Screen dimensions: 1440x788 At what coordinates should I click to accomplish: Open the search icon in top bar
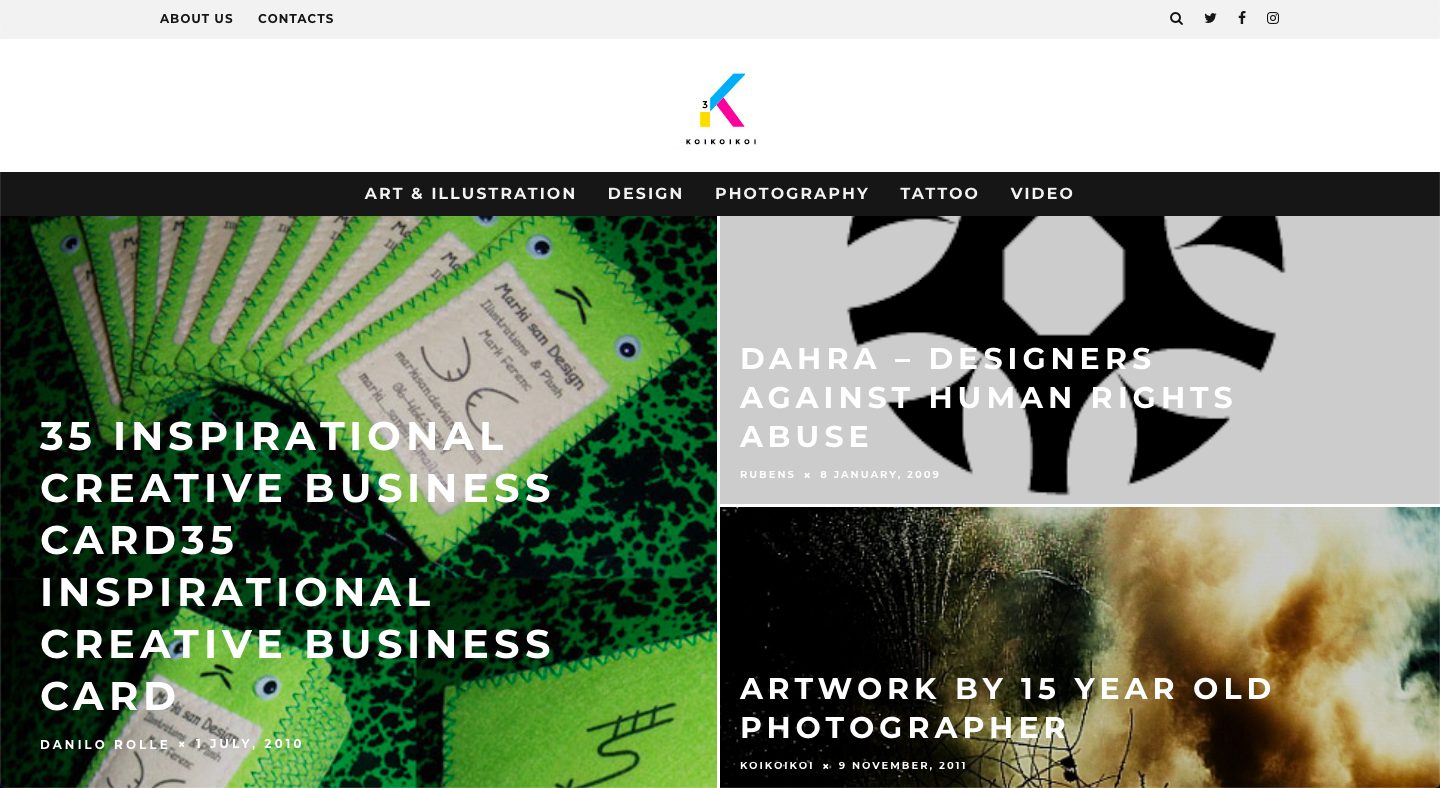pyautogui.click(x=1176, y=18)
